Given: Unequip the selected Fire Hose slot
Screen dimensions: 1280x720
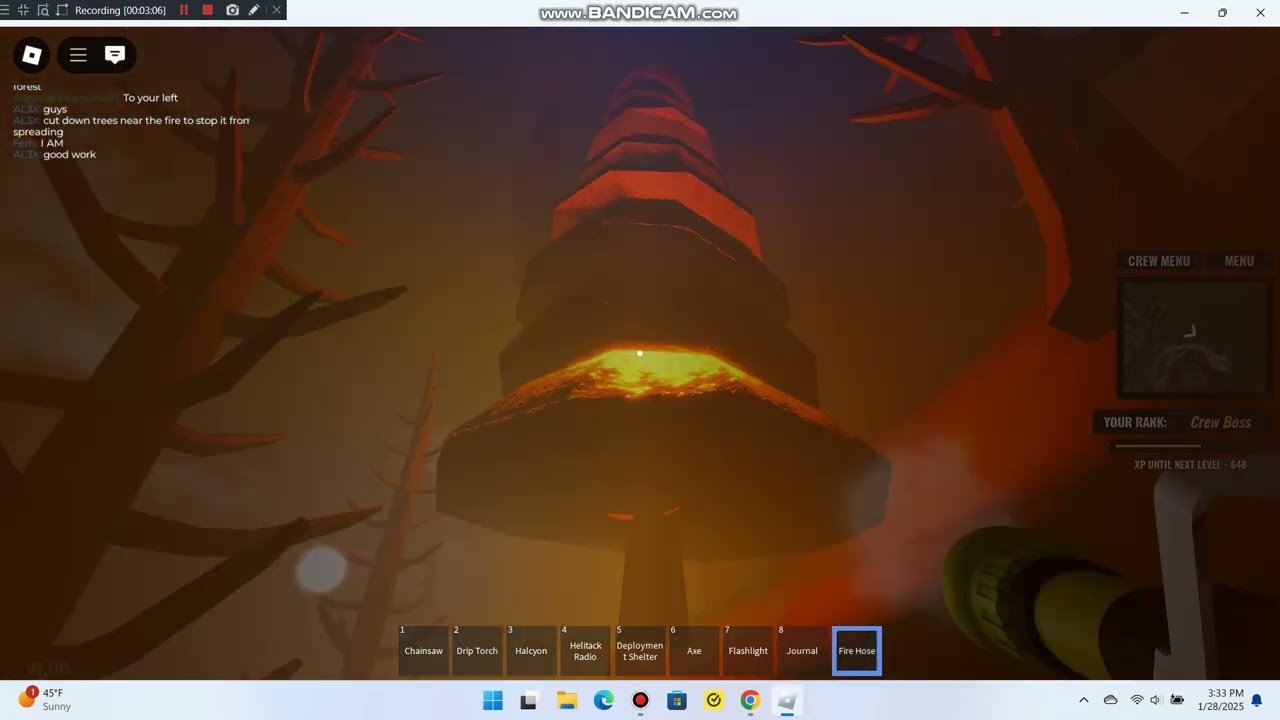Looking at the screenshot, I should pos(857,651).
